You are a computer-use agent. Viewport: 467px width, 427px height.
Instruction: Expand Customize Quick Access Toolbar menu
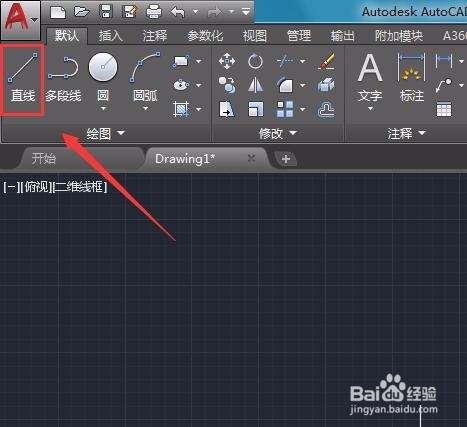point(246,13)
